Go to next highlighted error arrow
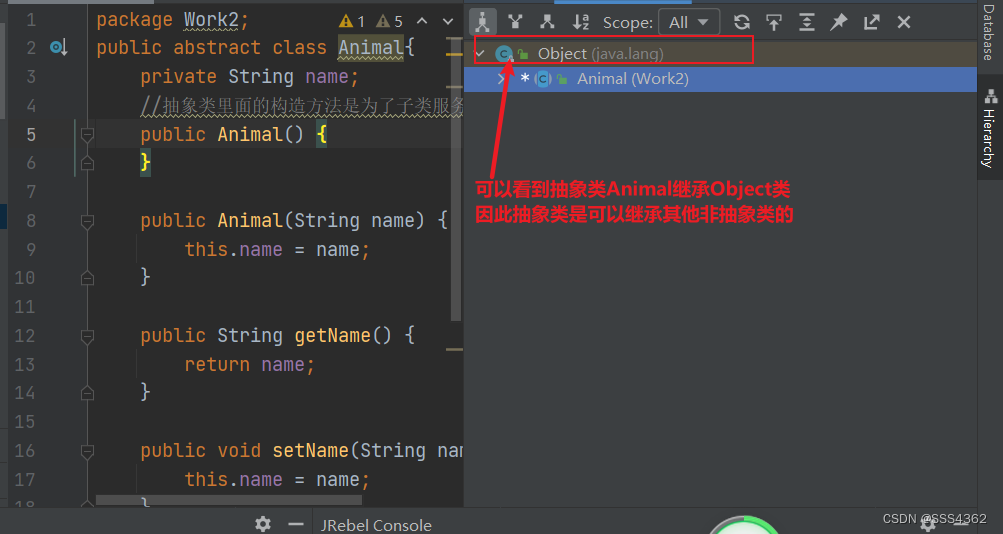The image size is (1003, 534). pyautogui.click(x=448, y=22)
